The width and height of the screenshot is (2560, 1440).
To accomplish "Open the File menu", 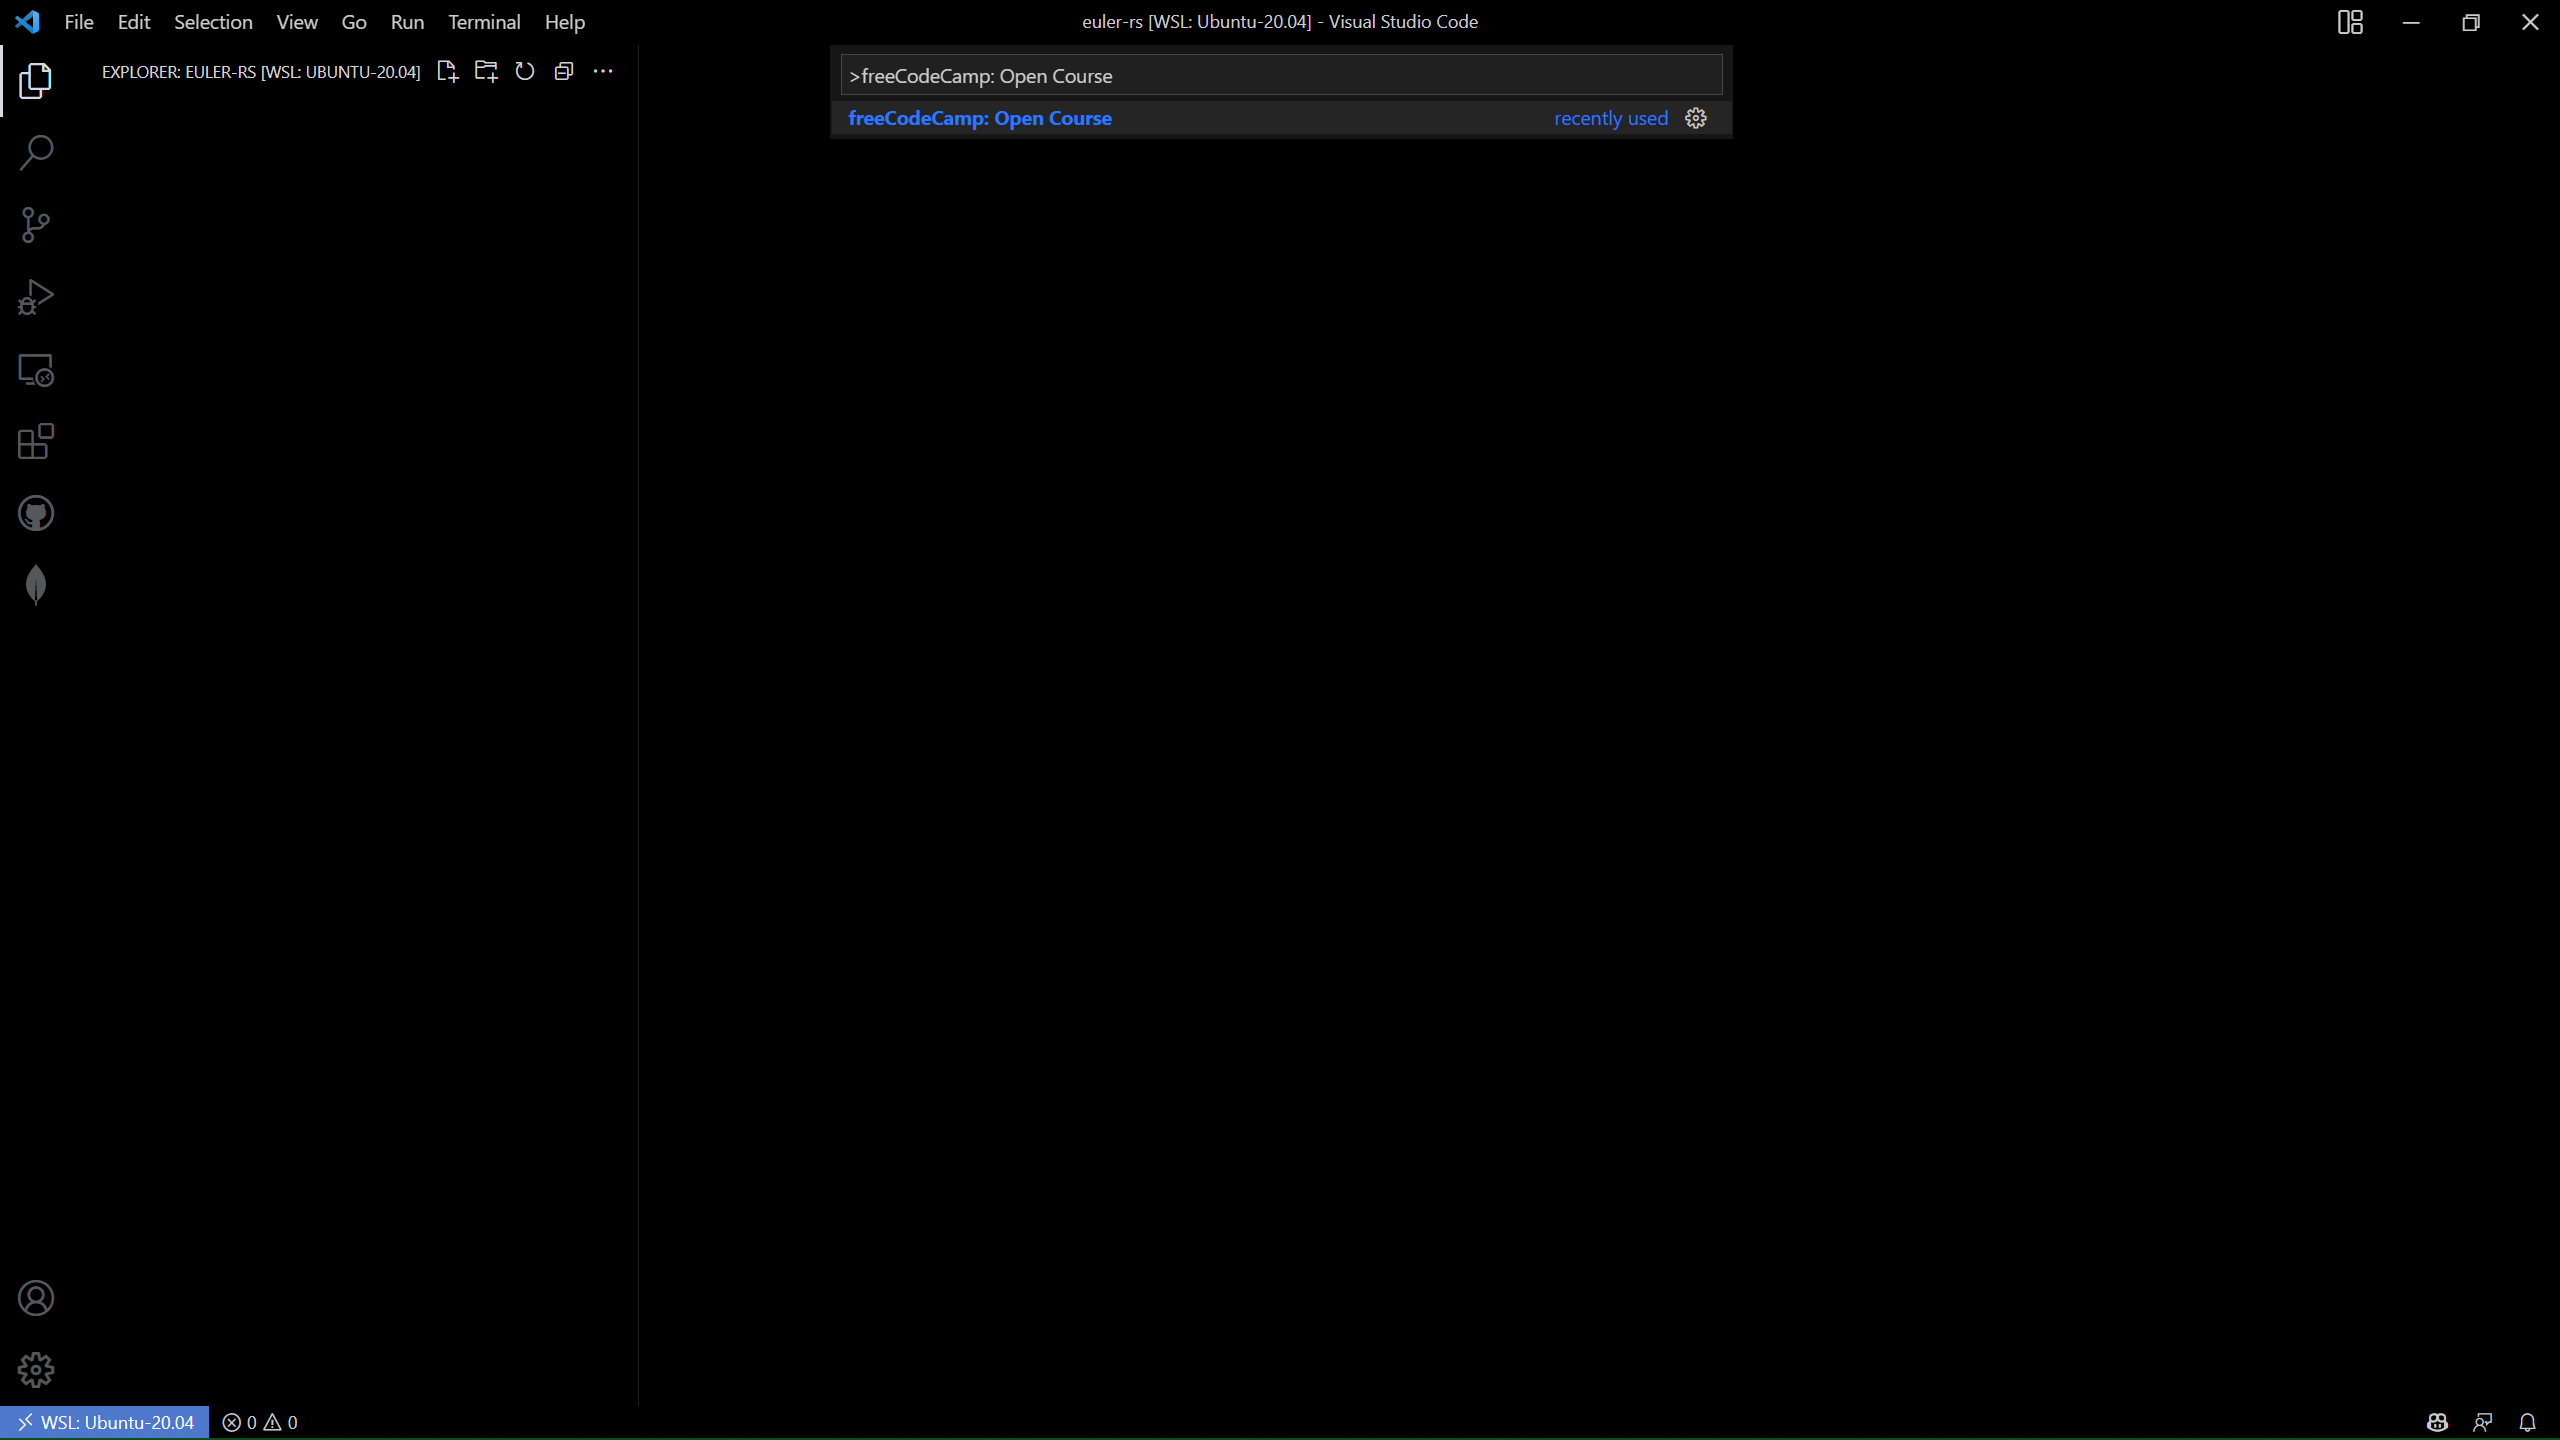I will (x=79, y=22).
